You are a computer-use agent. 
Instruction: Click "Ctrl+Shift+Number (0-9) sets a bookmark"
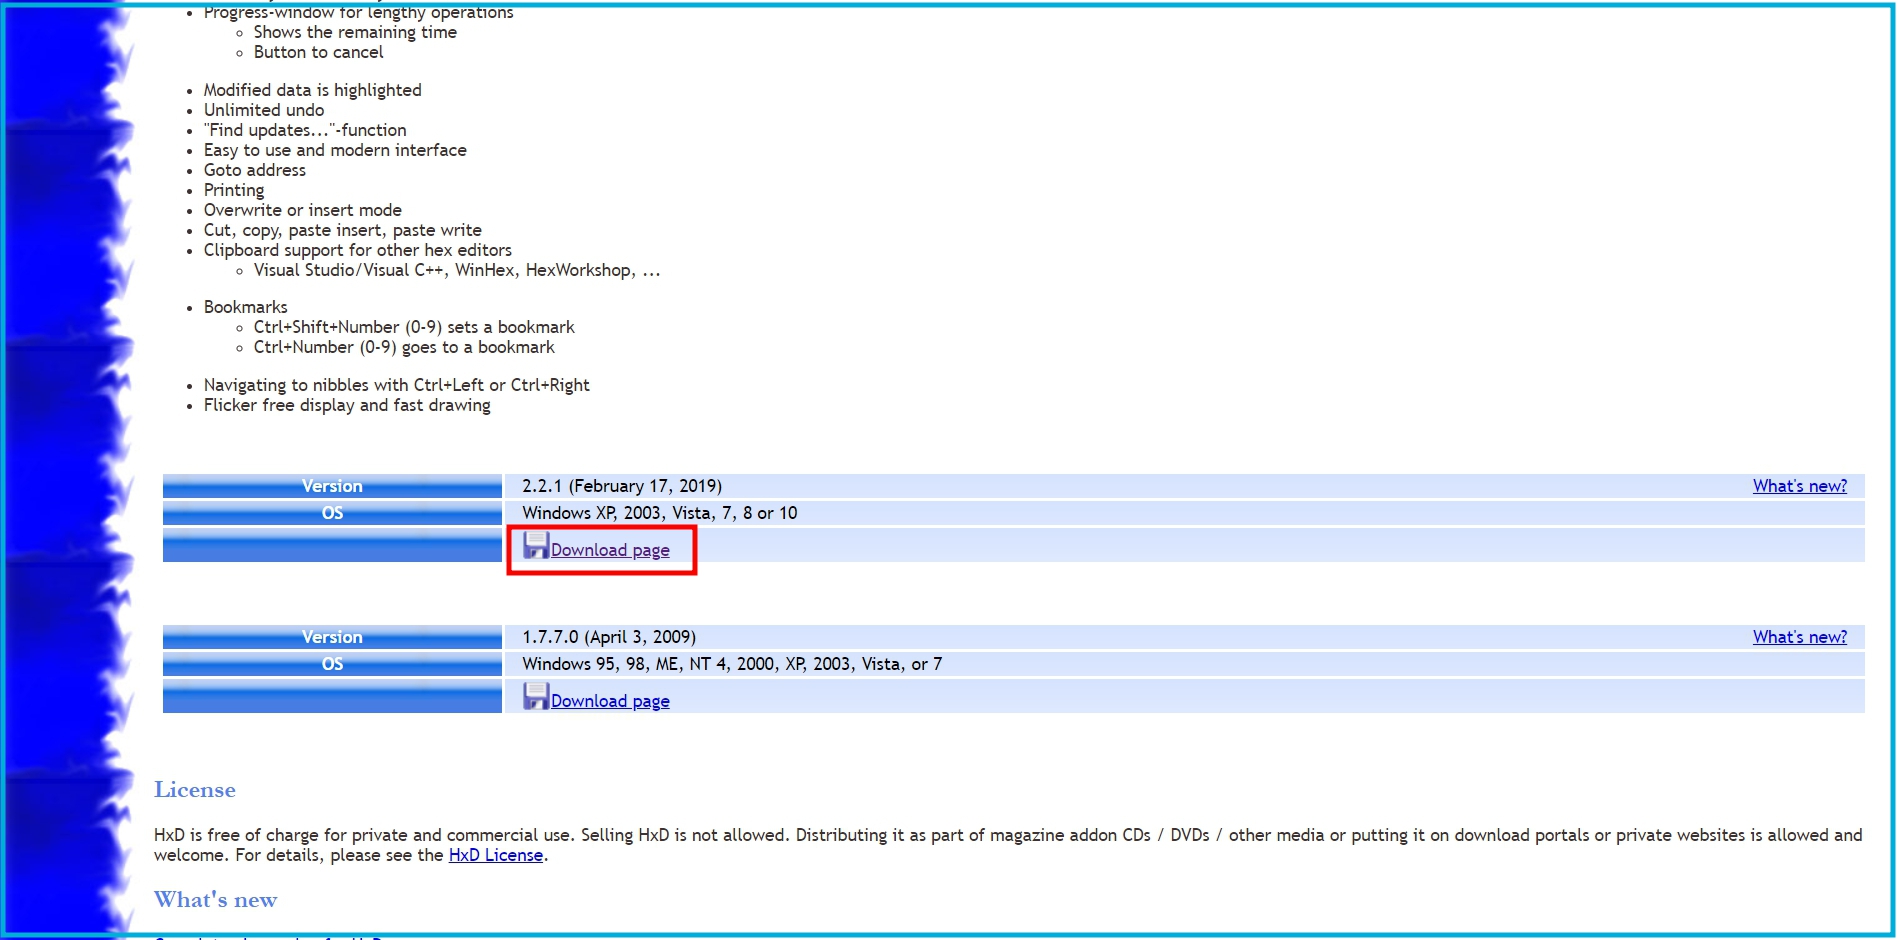tap(414, 327)
